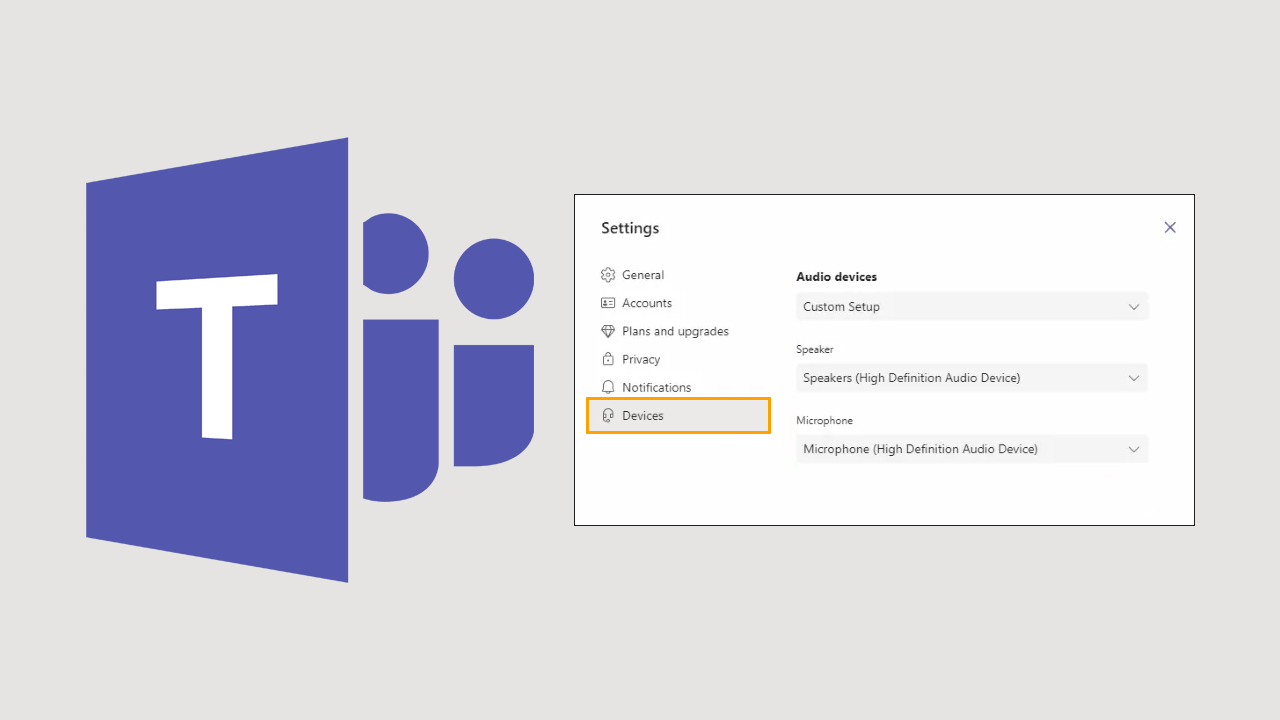Click the Plans and upgrades diamond icon
Image resolution: width=1280 pixels, height=720 pixels.
pyautogui.click(x=607, y=331)
